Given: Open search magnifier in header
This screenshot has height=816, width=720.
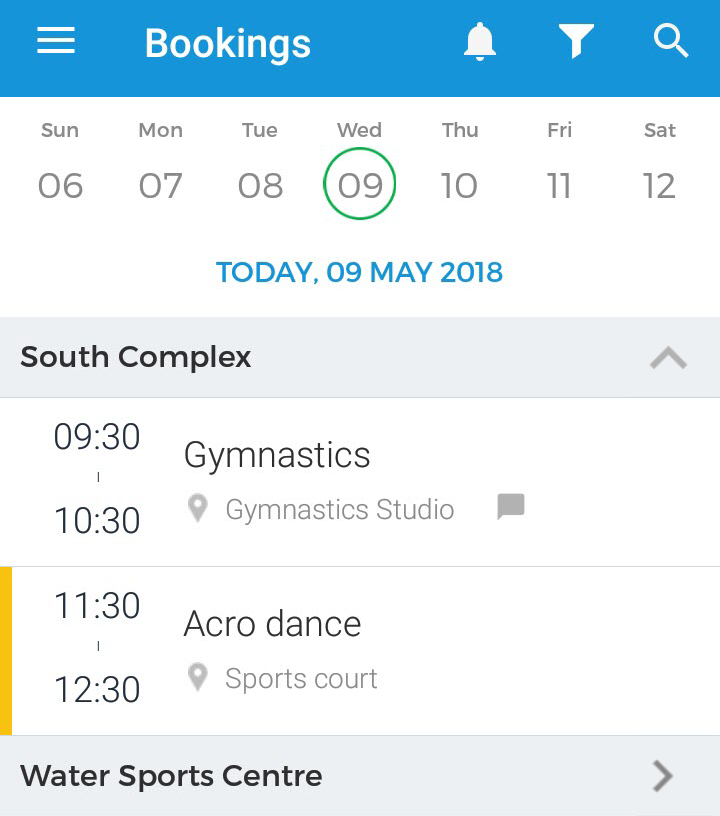Looking at the screenshot, I should pos(671,41).
